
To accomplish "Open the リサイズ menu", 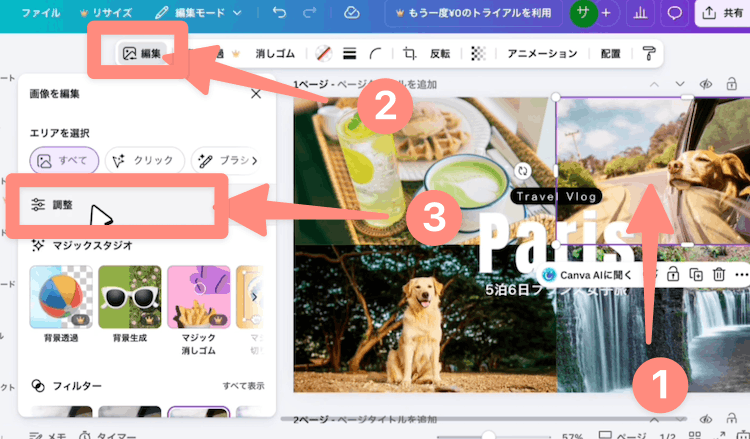I will (106, 13).
